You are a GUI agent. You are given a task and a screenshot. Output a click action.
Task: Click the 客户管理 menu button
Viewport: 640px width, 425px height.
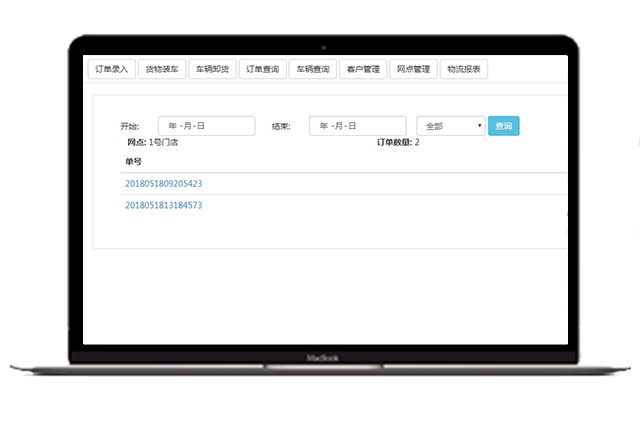pos(363,70)
